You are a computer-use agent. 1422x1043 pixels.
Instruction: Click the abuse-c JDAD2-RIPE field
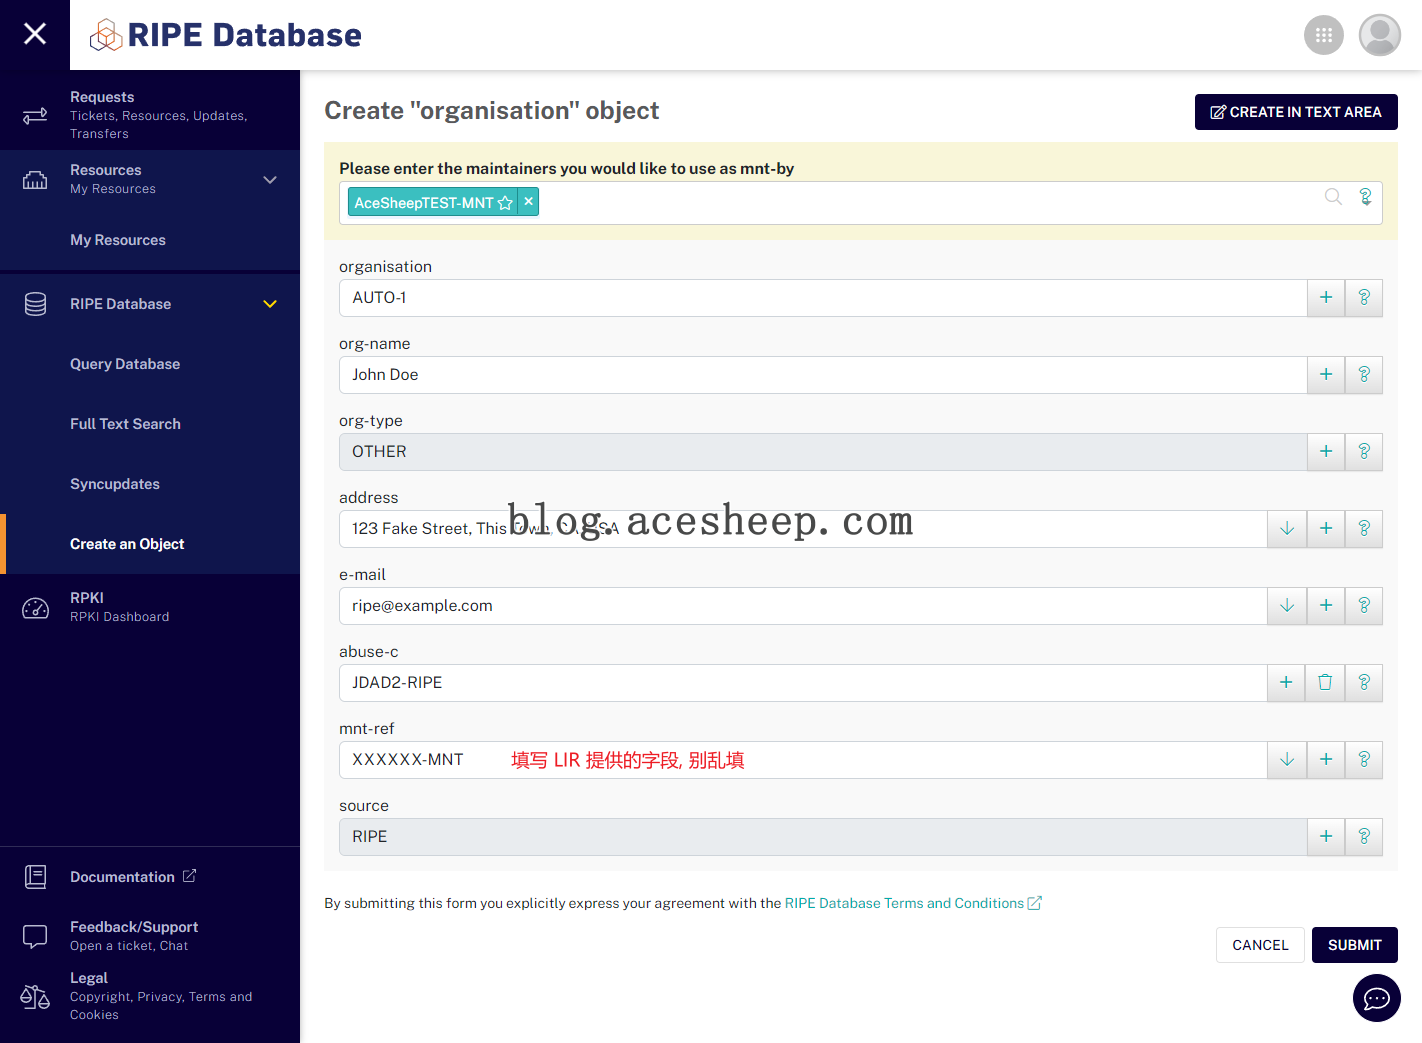tap(803, 683)
